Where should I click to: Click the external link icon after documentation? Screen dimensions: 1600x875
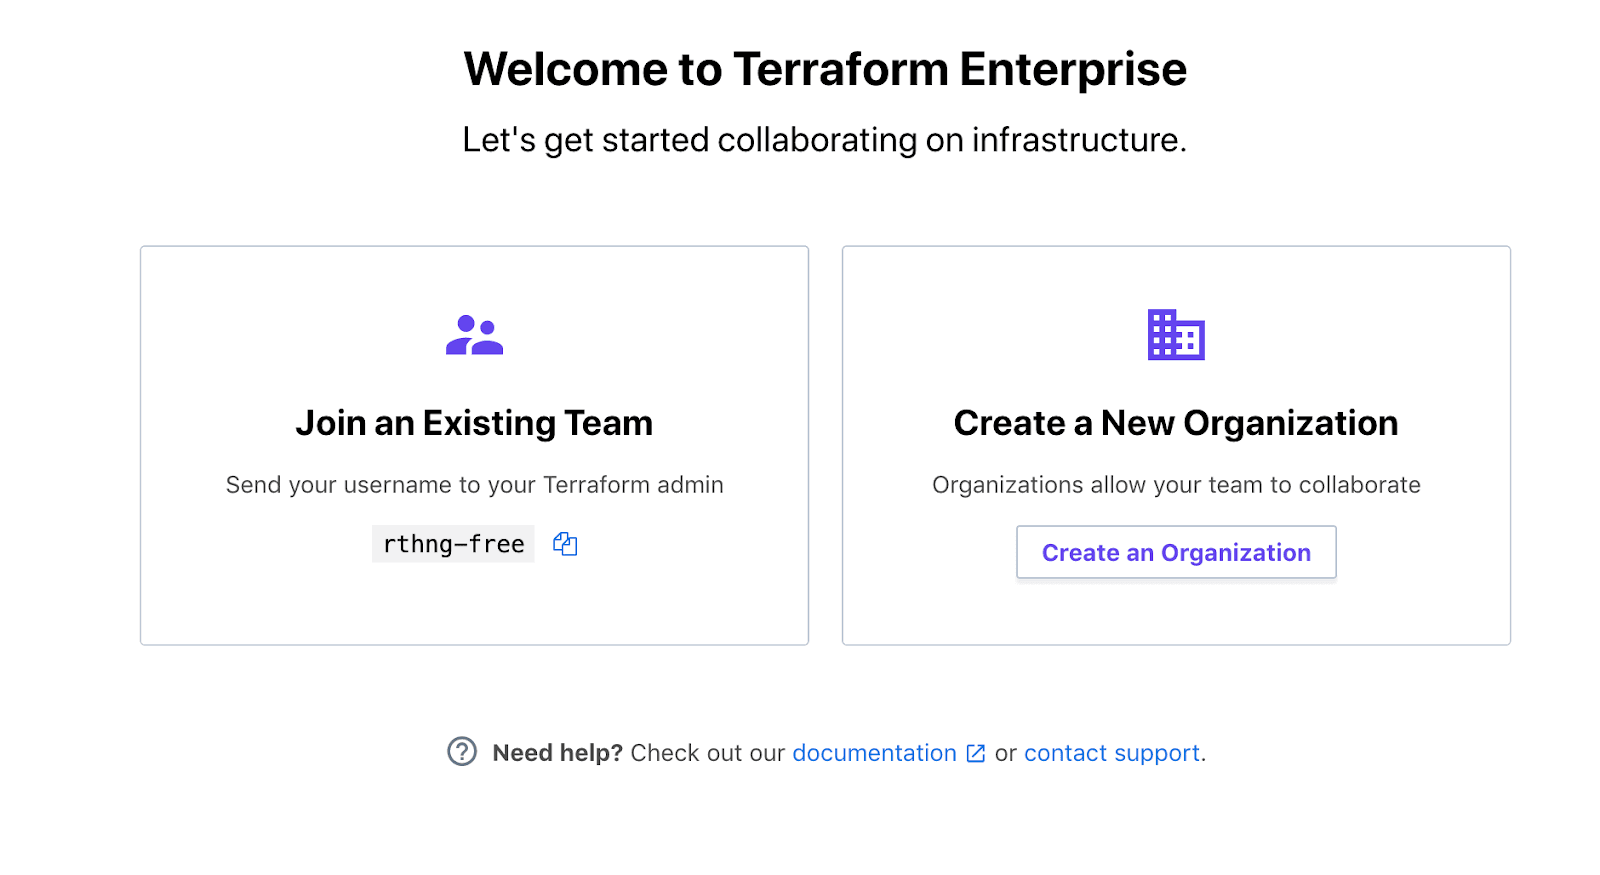point(976,753)
